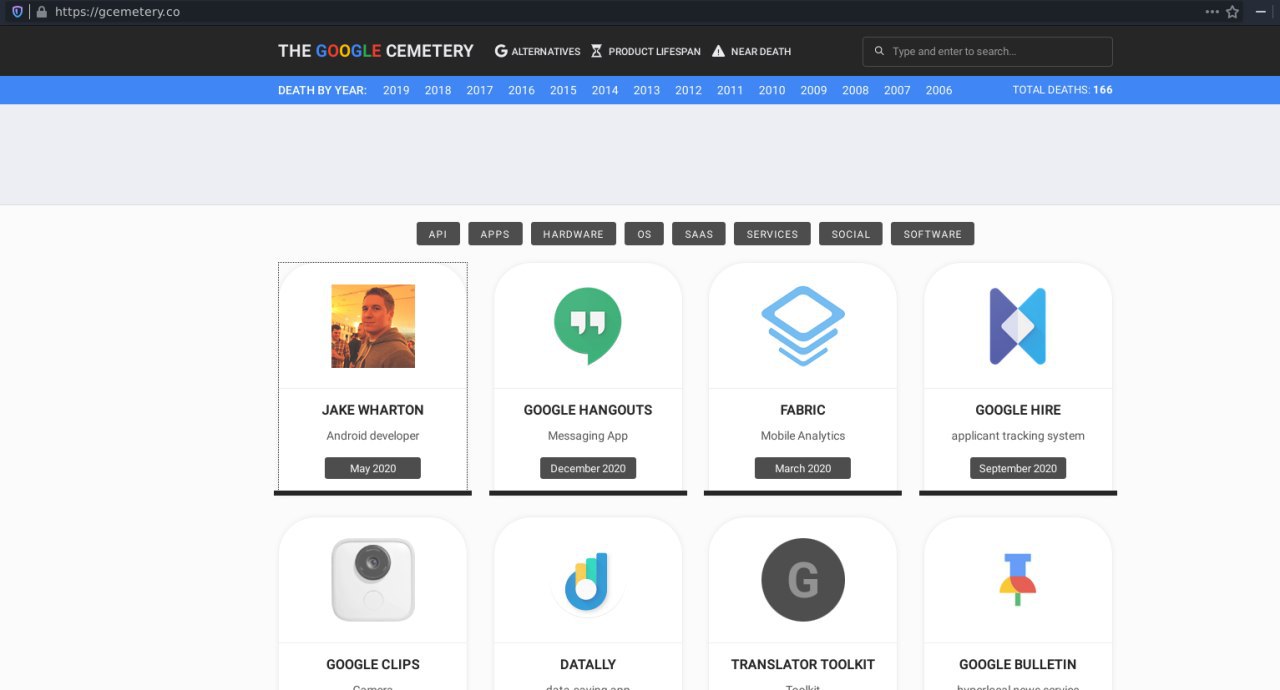Filter by the OS category

point(644,234)
